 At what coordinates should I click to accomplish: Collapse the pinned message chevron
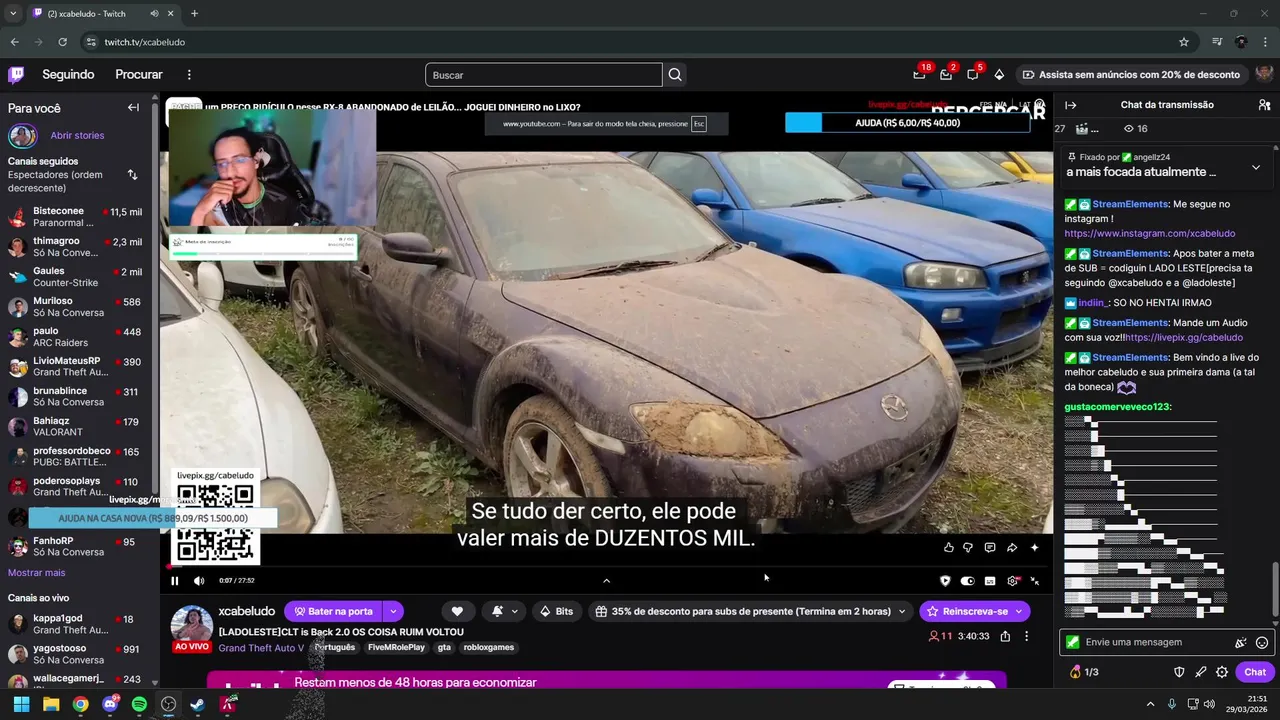[x=1256, y=167]
